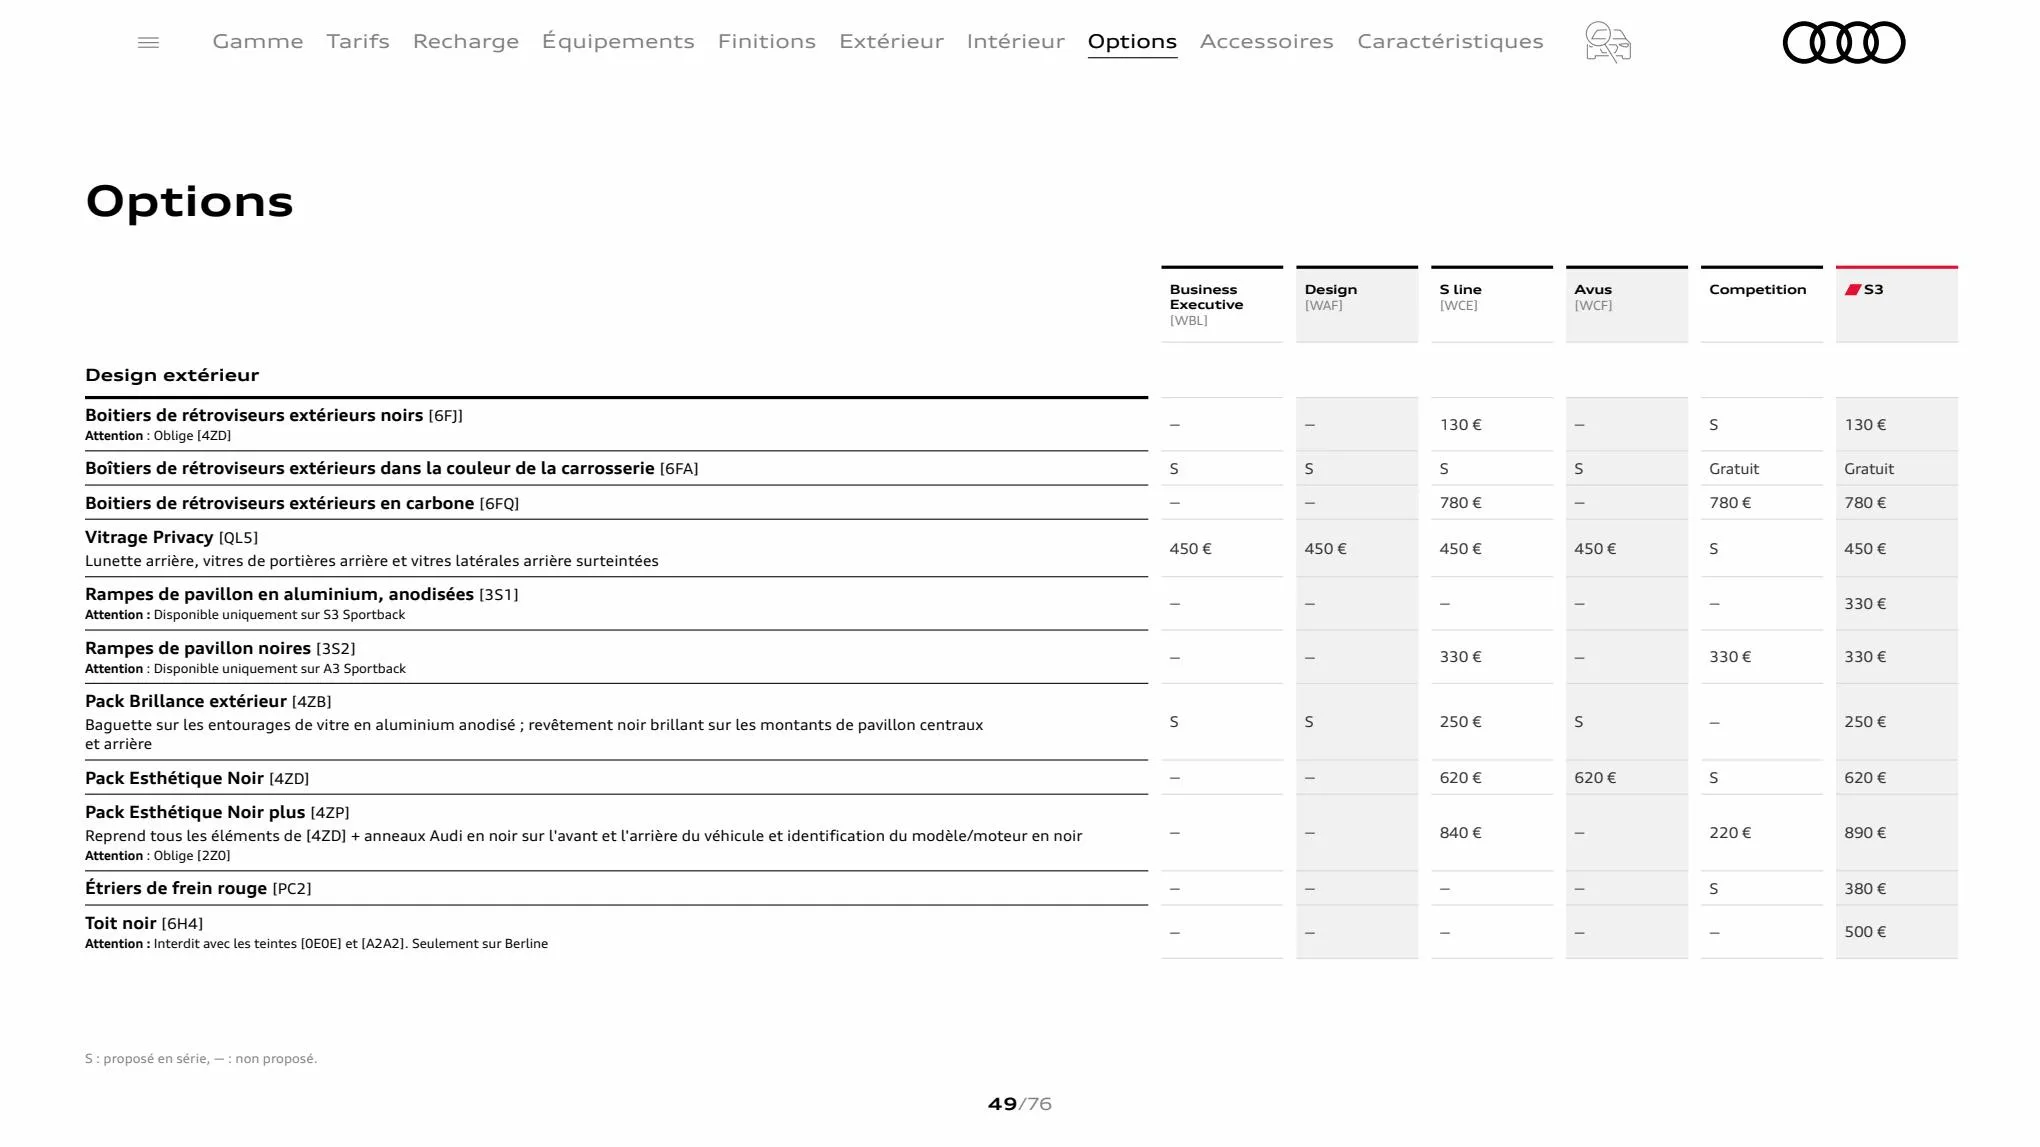Viewport: 2040px width, 1147px height.
Task: Click the legend 'S : proposé en série'
Action: (x=147, y=1059)
